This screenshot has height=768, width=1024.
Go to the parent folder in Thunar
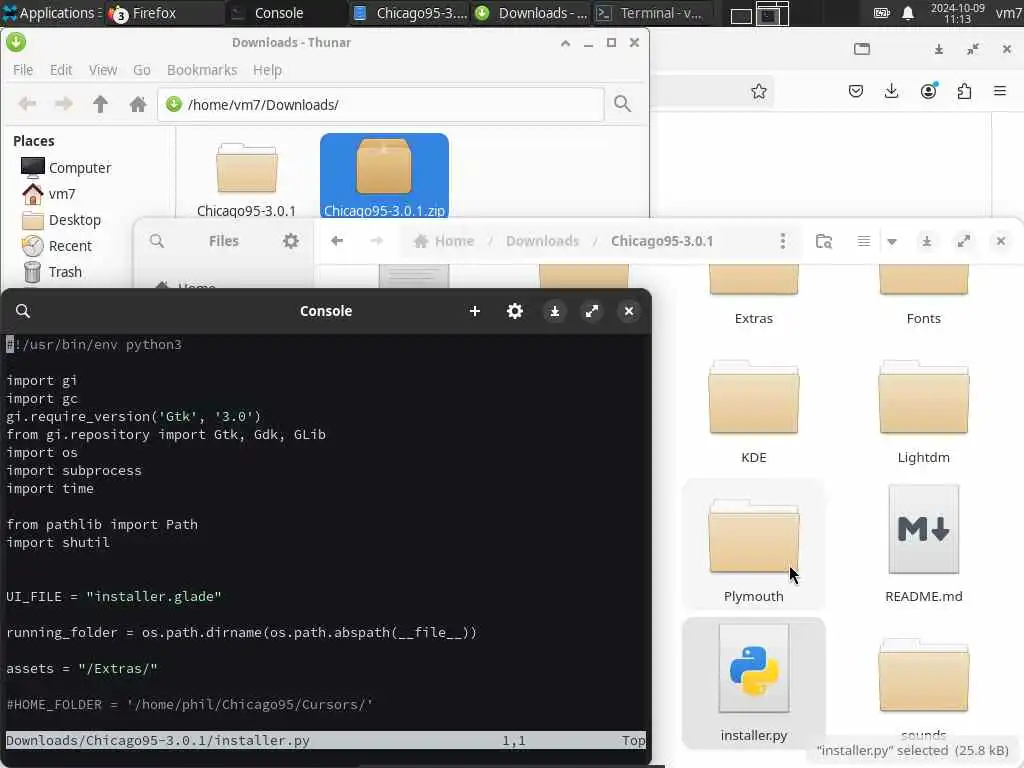100,104
